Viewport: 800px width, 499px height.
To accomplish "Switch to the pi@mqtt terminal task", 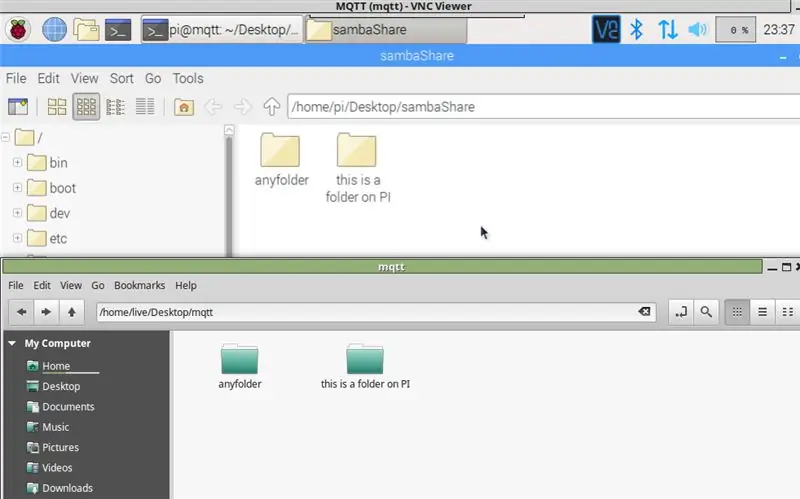I will coord(221,30).
